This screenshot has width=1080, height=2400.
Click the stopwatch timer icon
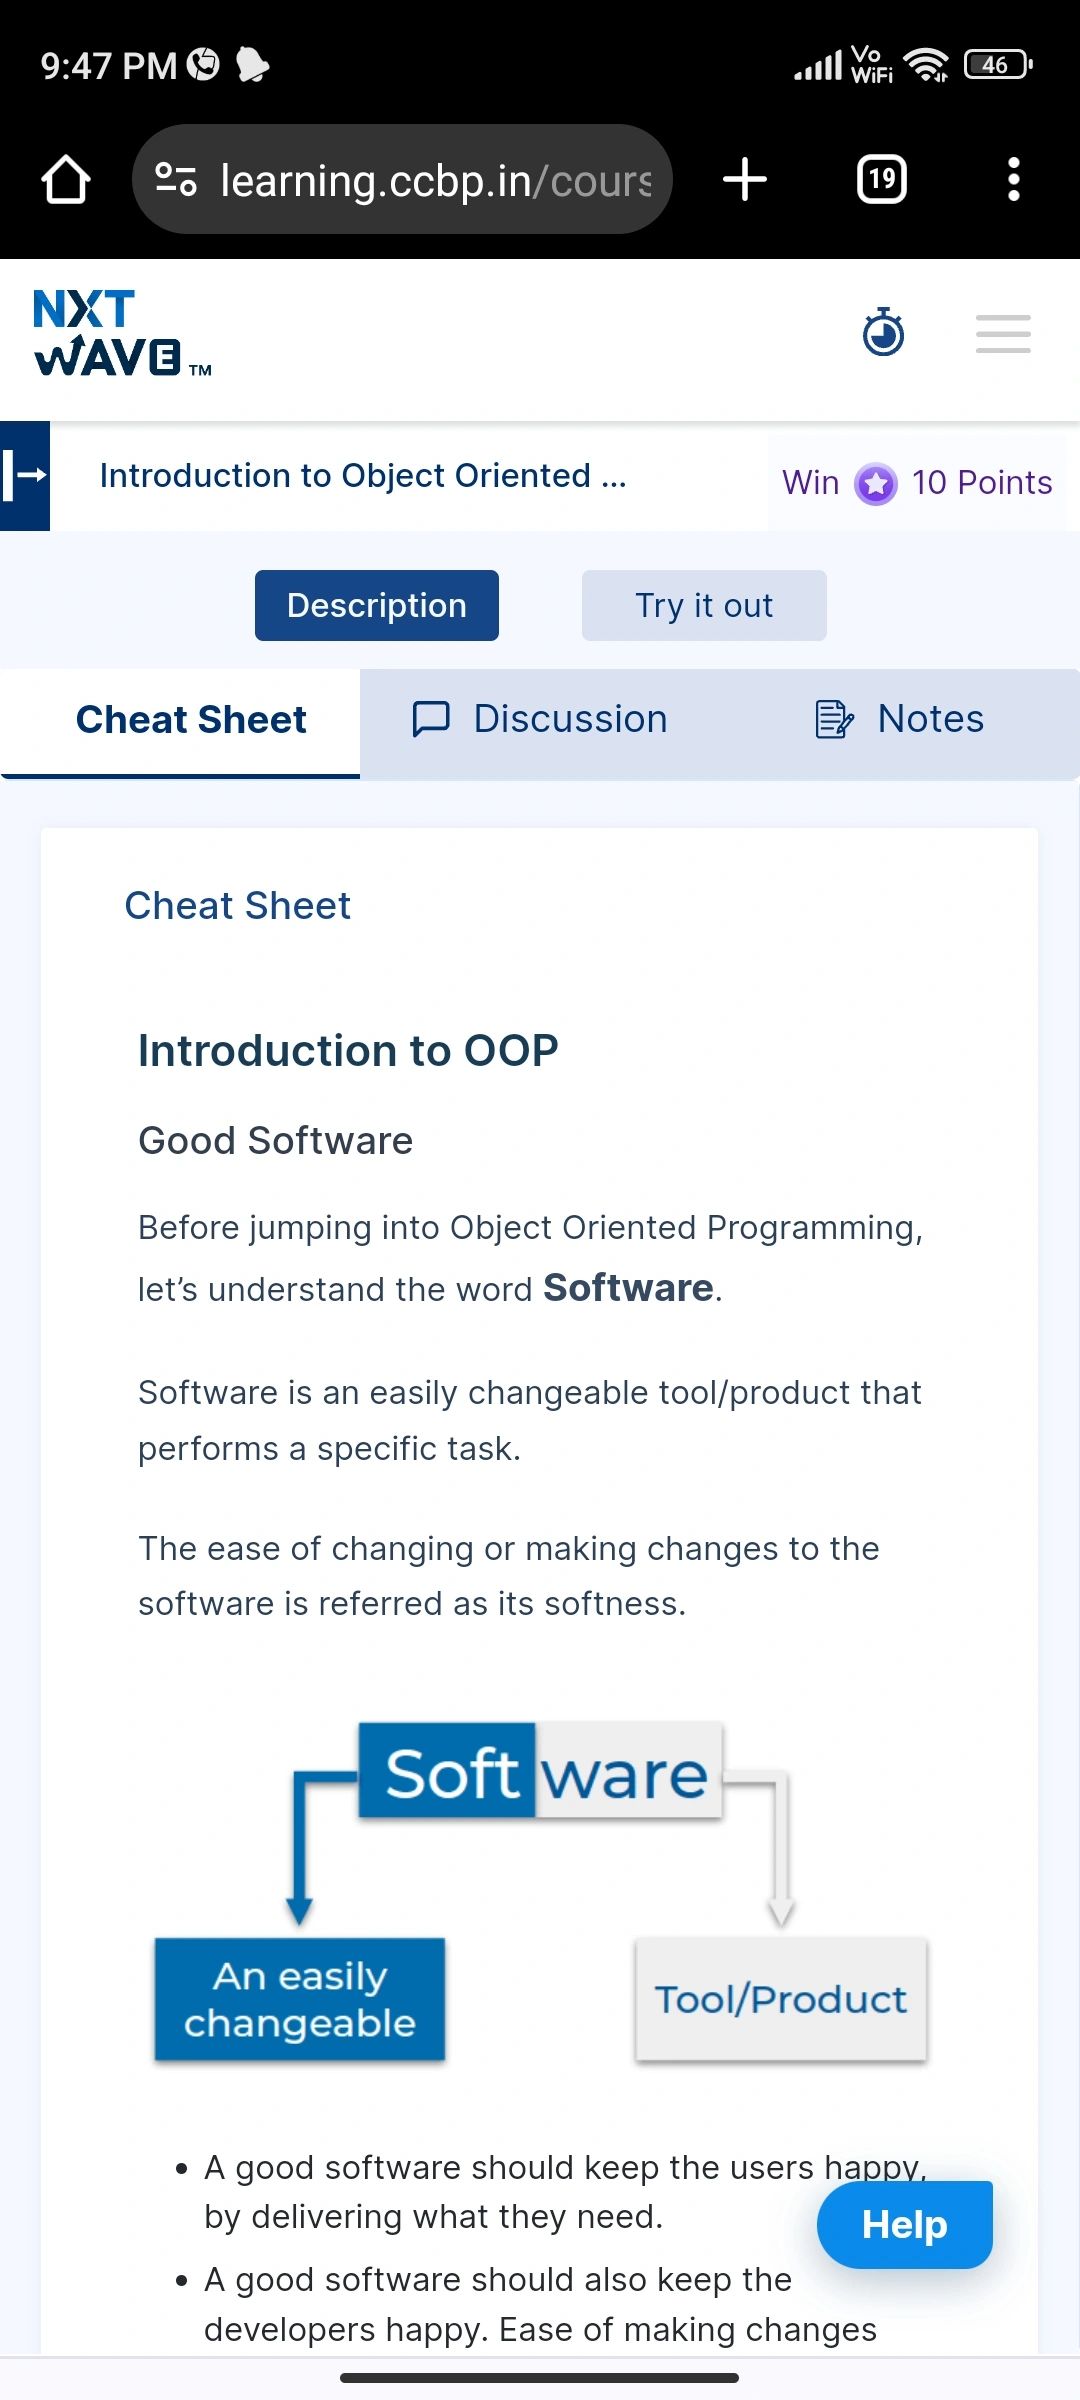pyautogui.click(x=884, y=333)
